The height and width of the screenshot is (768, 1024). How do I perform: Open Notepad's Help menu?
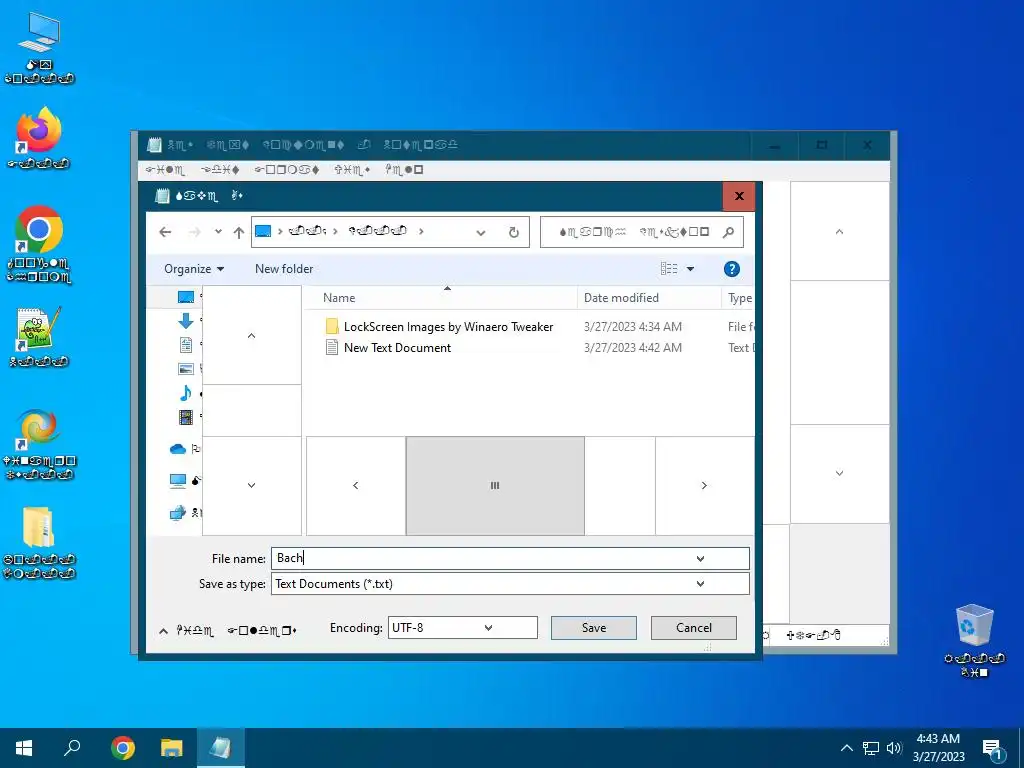pyautogui.click(x=404, y=170)
